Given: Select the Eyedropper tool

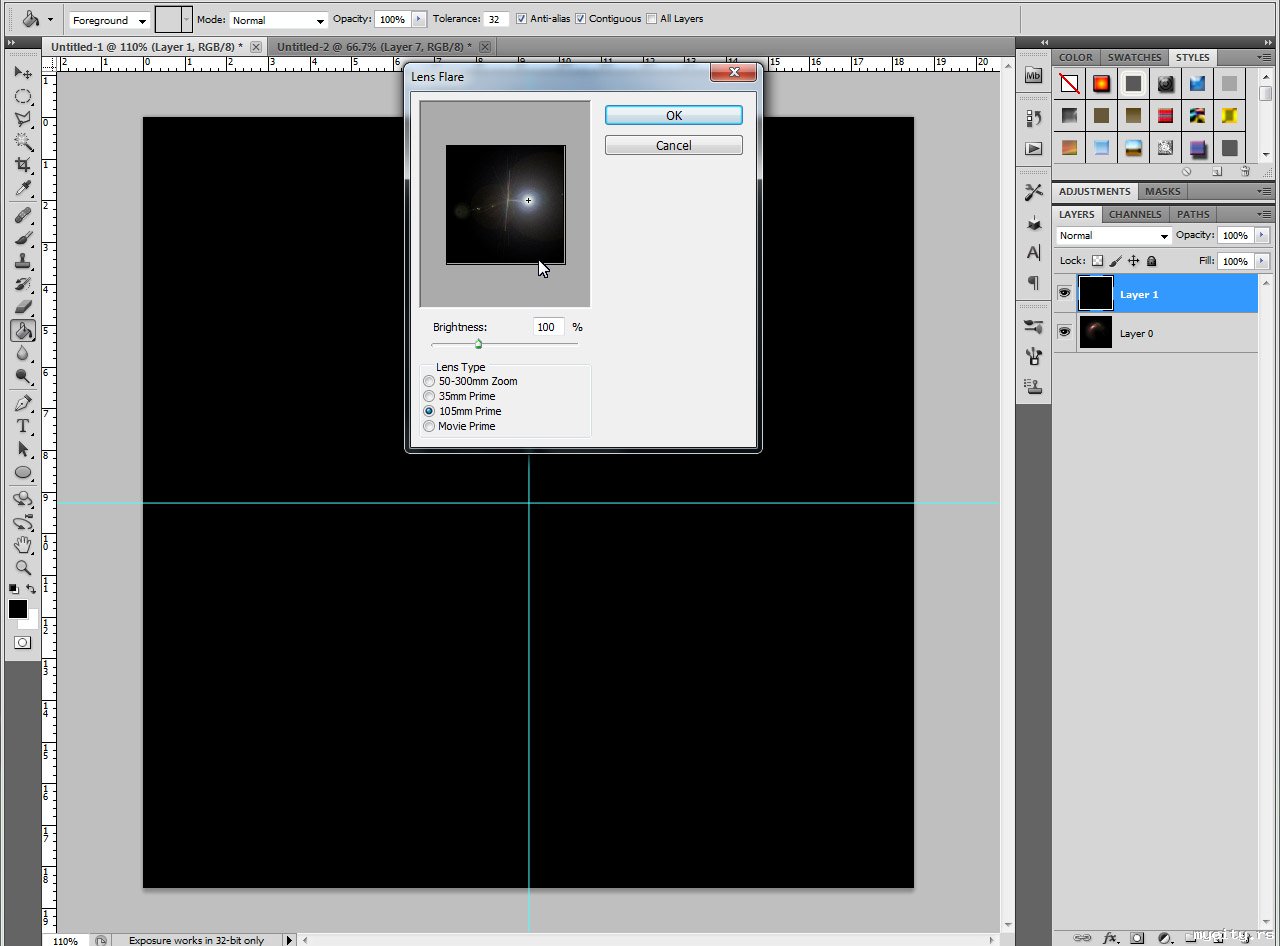Looking at the screenshot, I should pyautogui.click(x=22, y=189).
